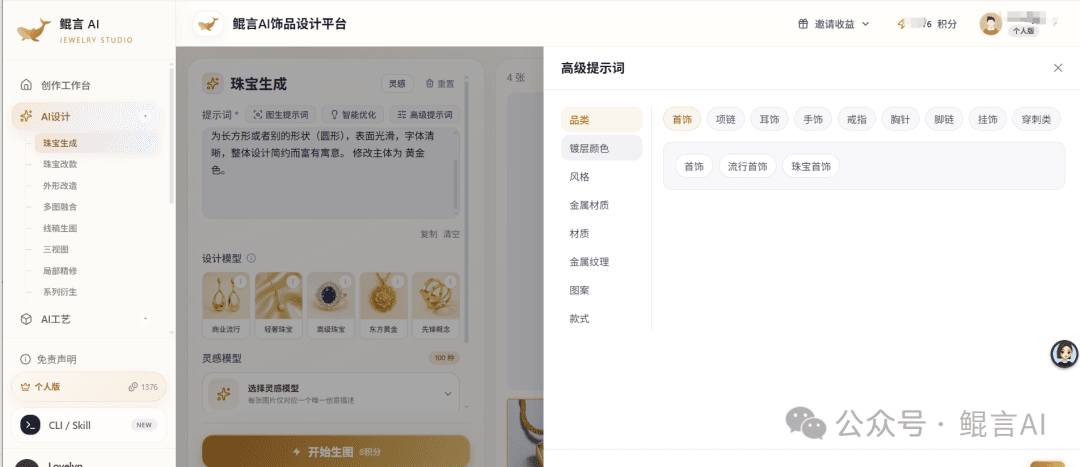Select the 先锋概念 design model
Image resolution: width=1080 pixels, height=467 pixels.
point(436,304)
